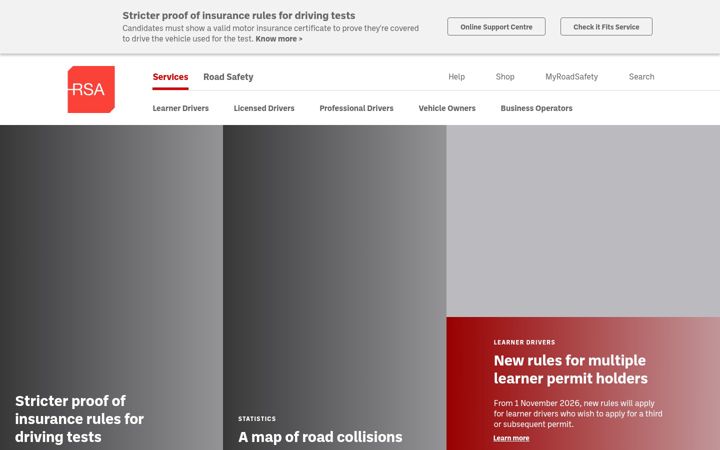Image resolution: width=720 pixels, height=450 pixels.
Task: Click the Online Support Centre button
Action: coord(496,27)
